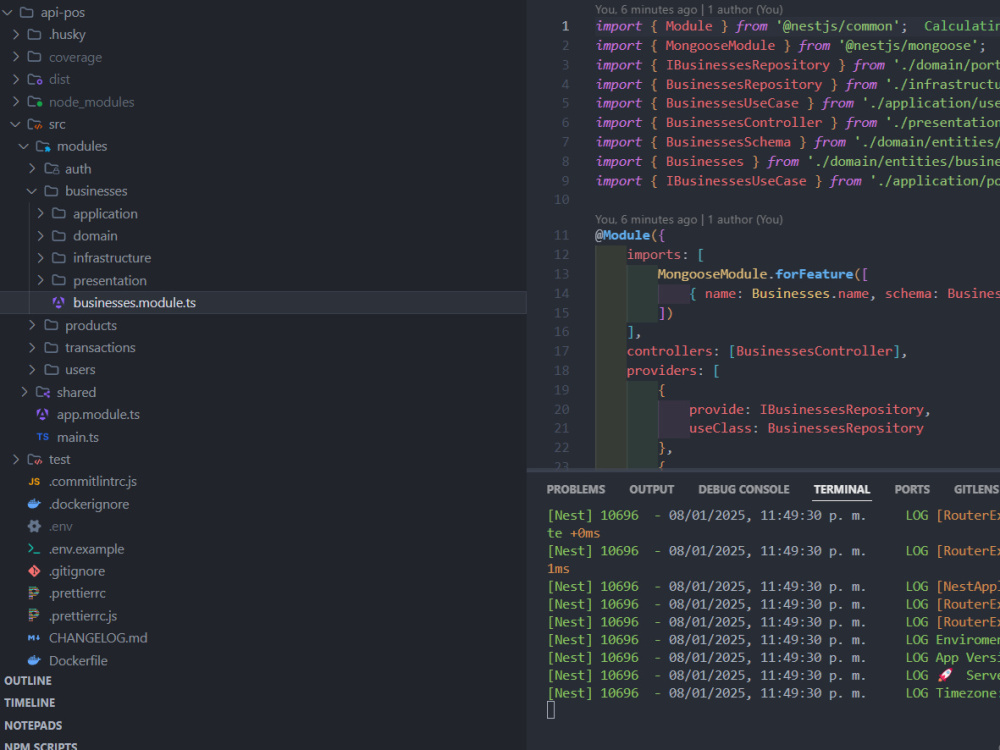Select the TERMINAL panel tab
The image size is (1000, 750).
pyautogui.click(x=841, y=489)
